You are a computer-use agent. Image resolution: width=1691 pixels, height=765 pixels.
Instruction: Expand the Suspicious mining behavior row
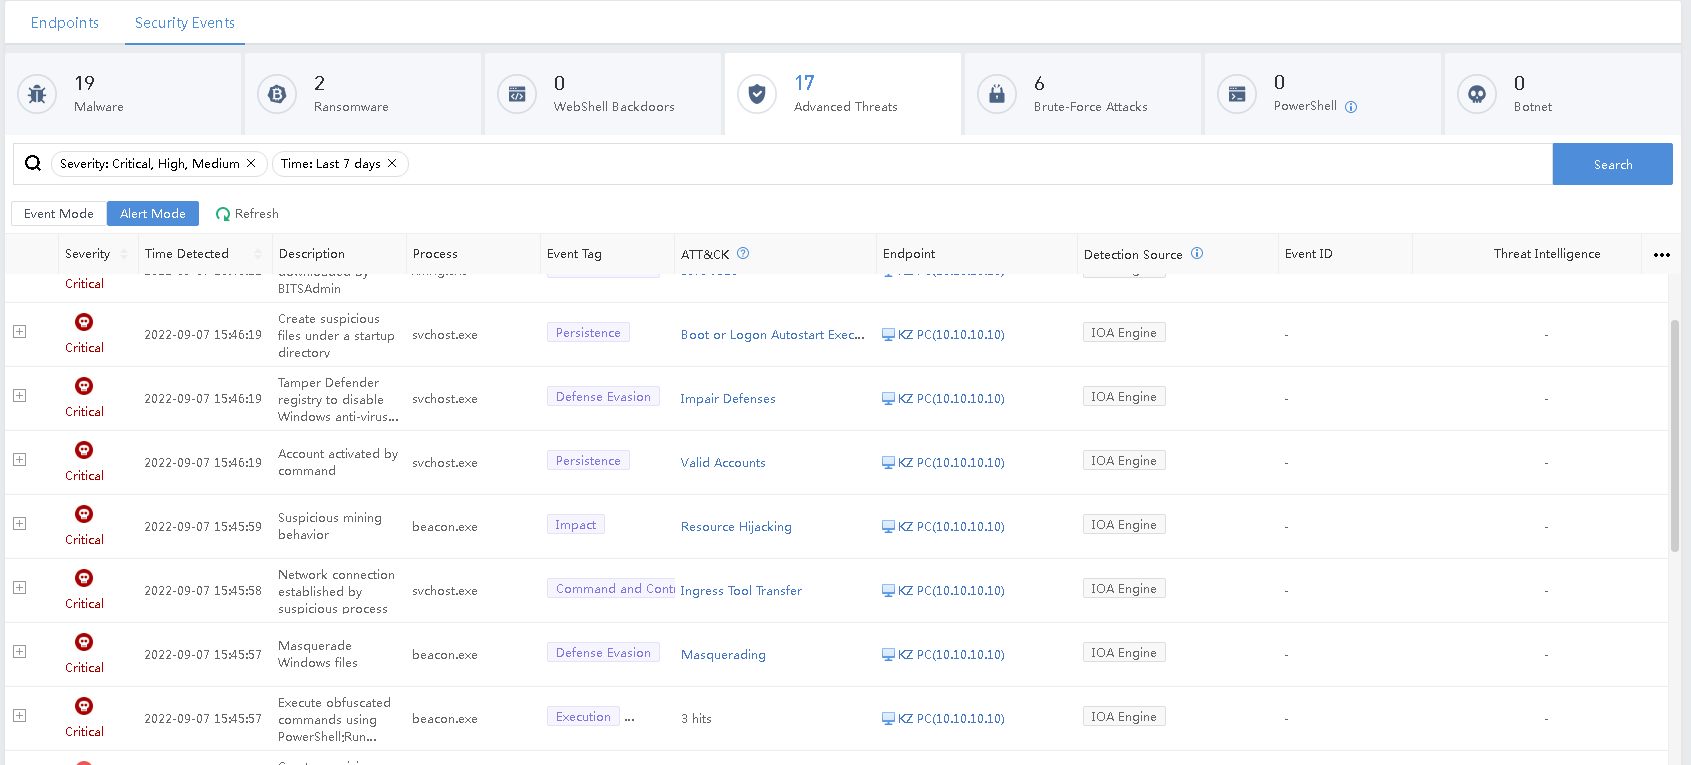[x=19, y=524]
